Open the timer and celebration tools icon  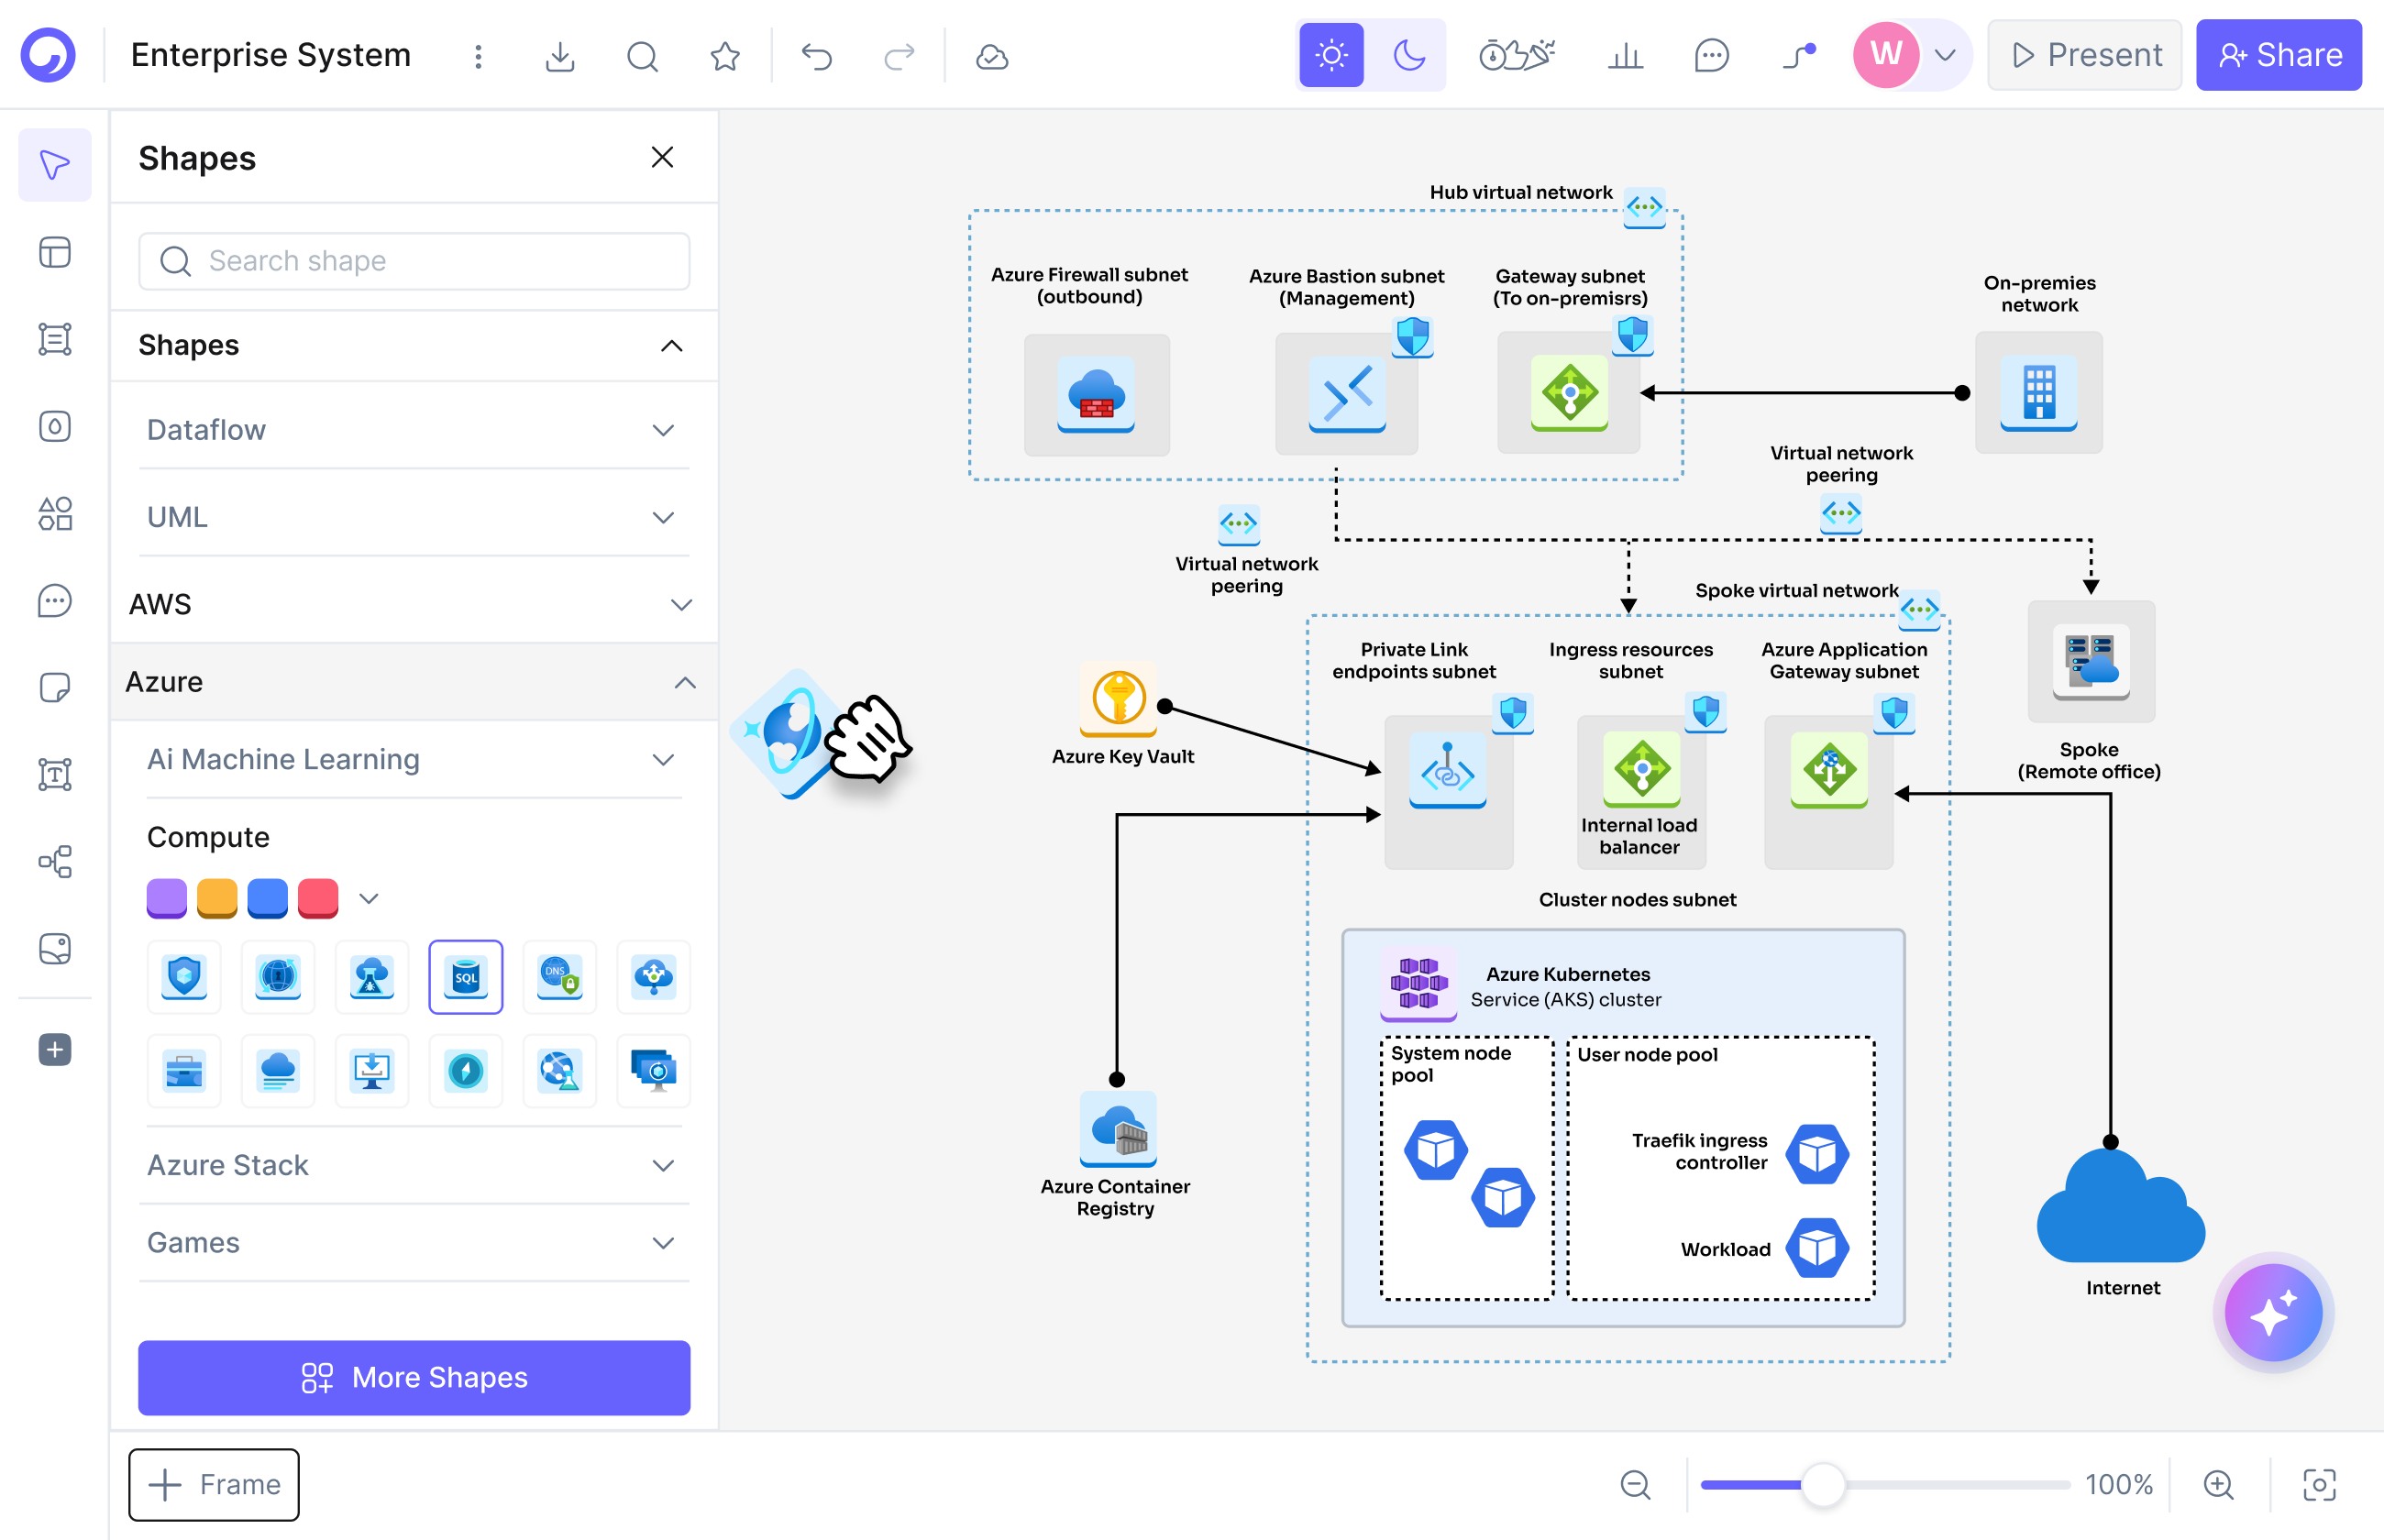1517,55
